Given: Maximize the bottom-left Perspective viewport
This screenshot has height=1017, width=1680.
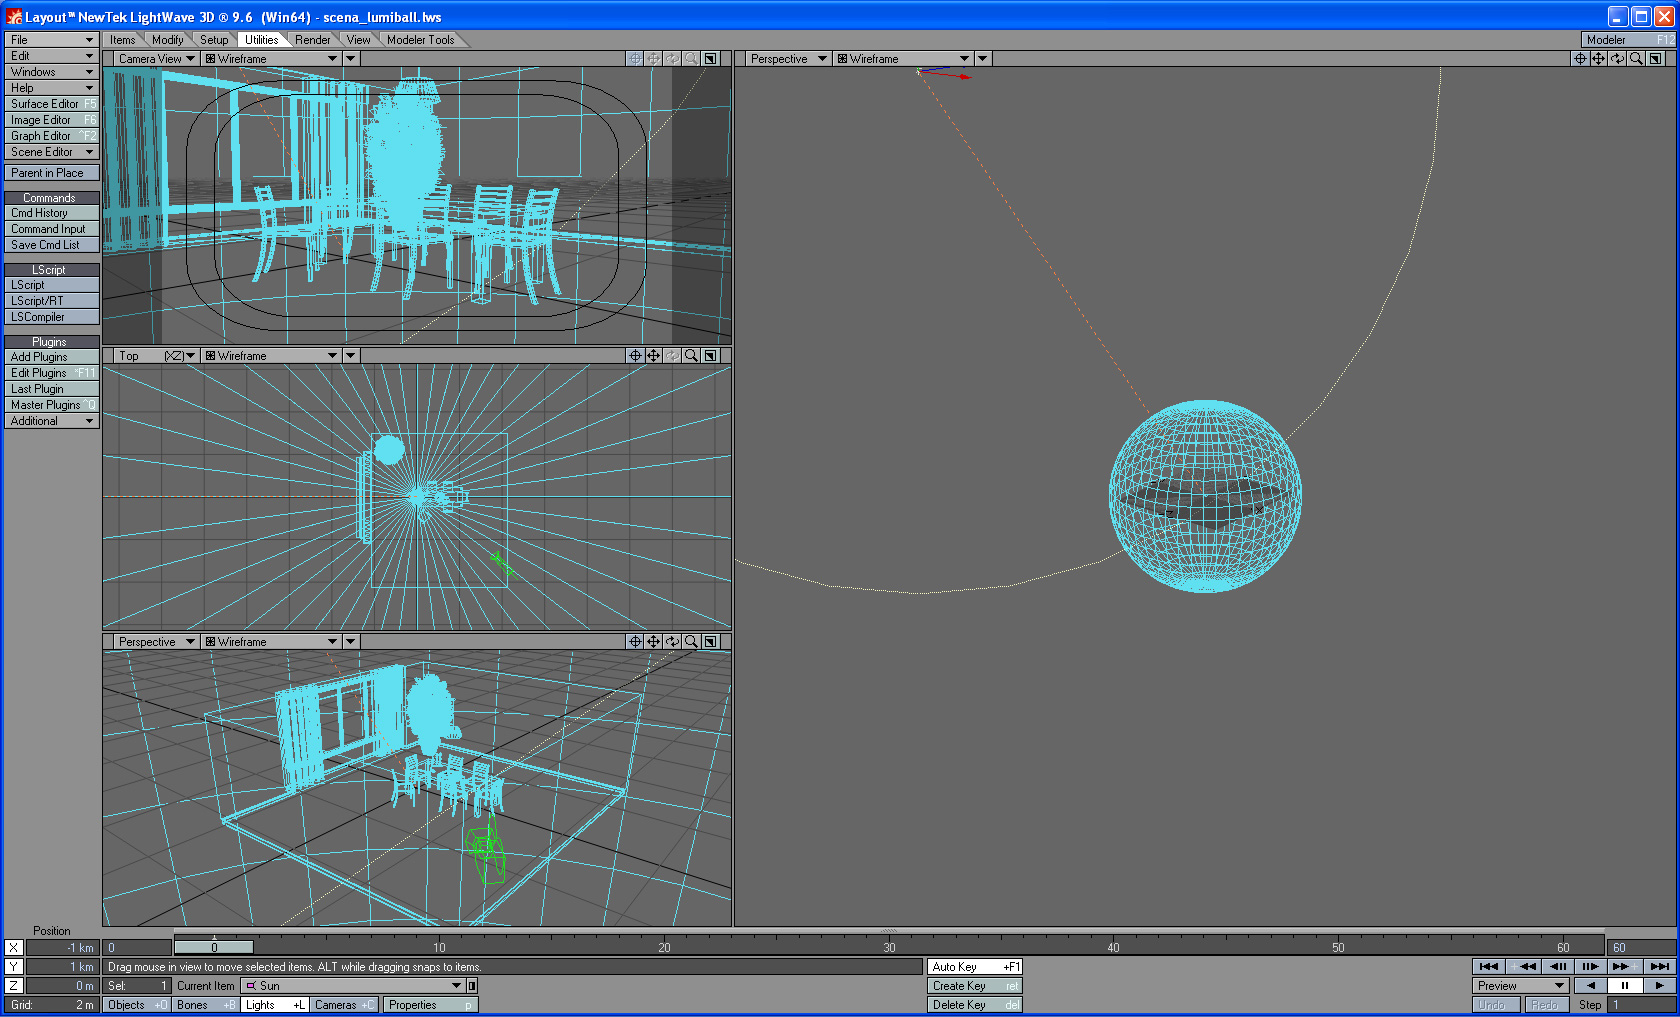Looking at the screenshot, I should pos(710,642).
